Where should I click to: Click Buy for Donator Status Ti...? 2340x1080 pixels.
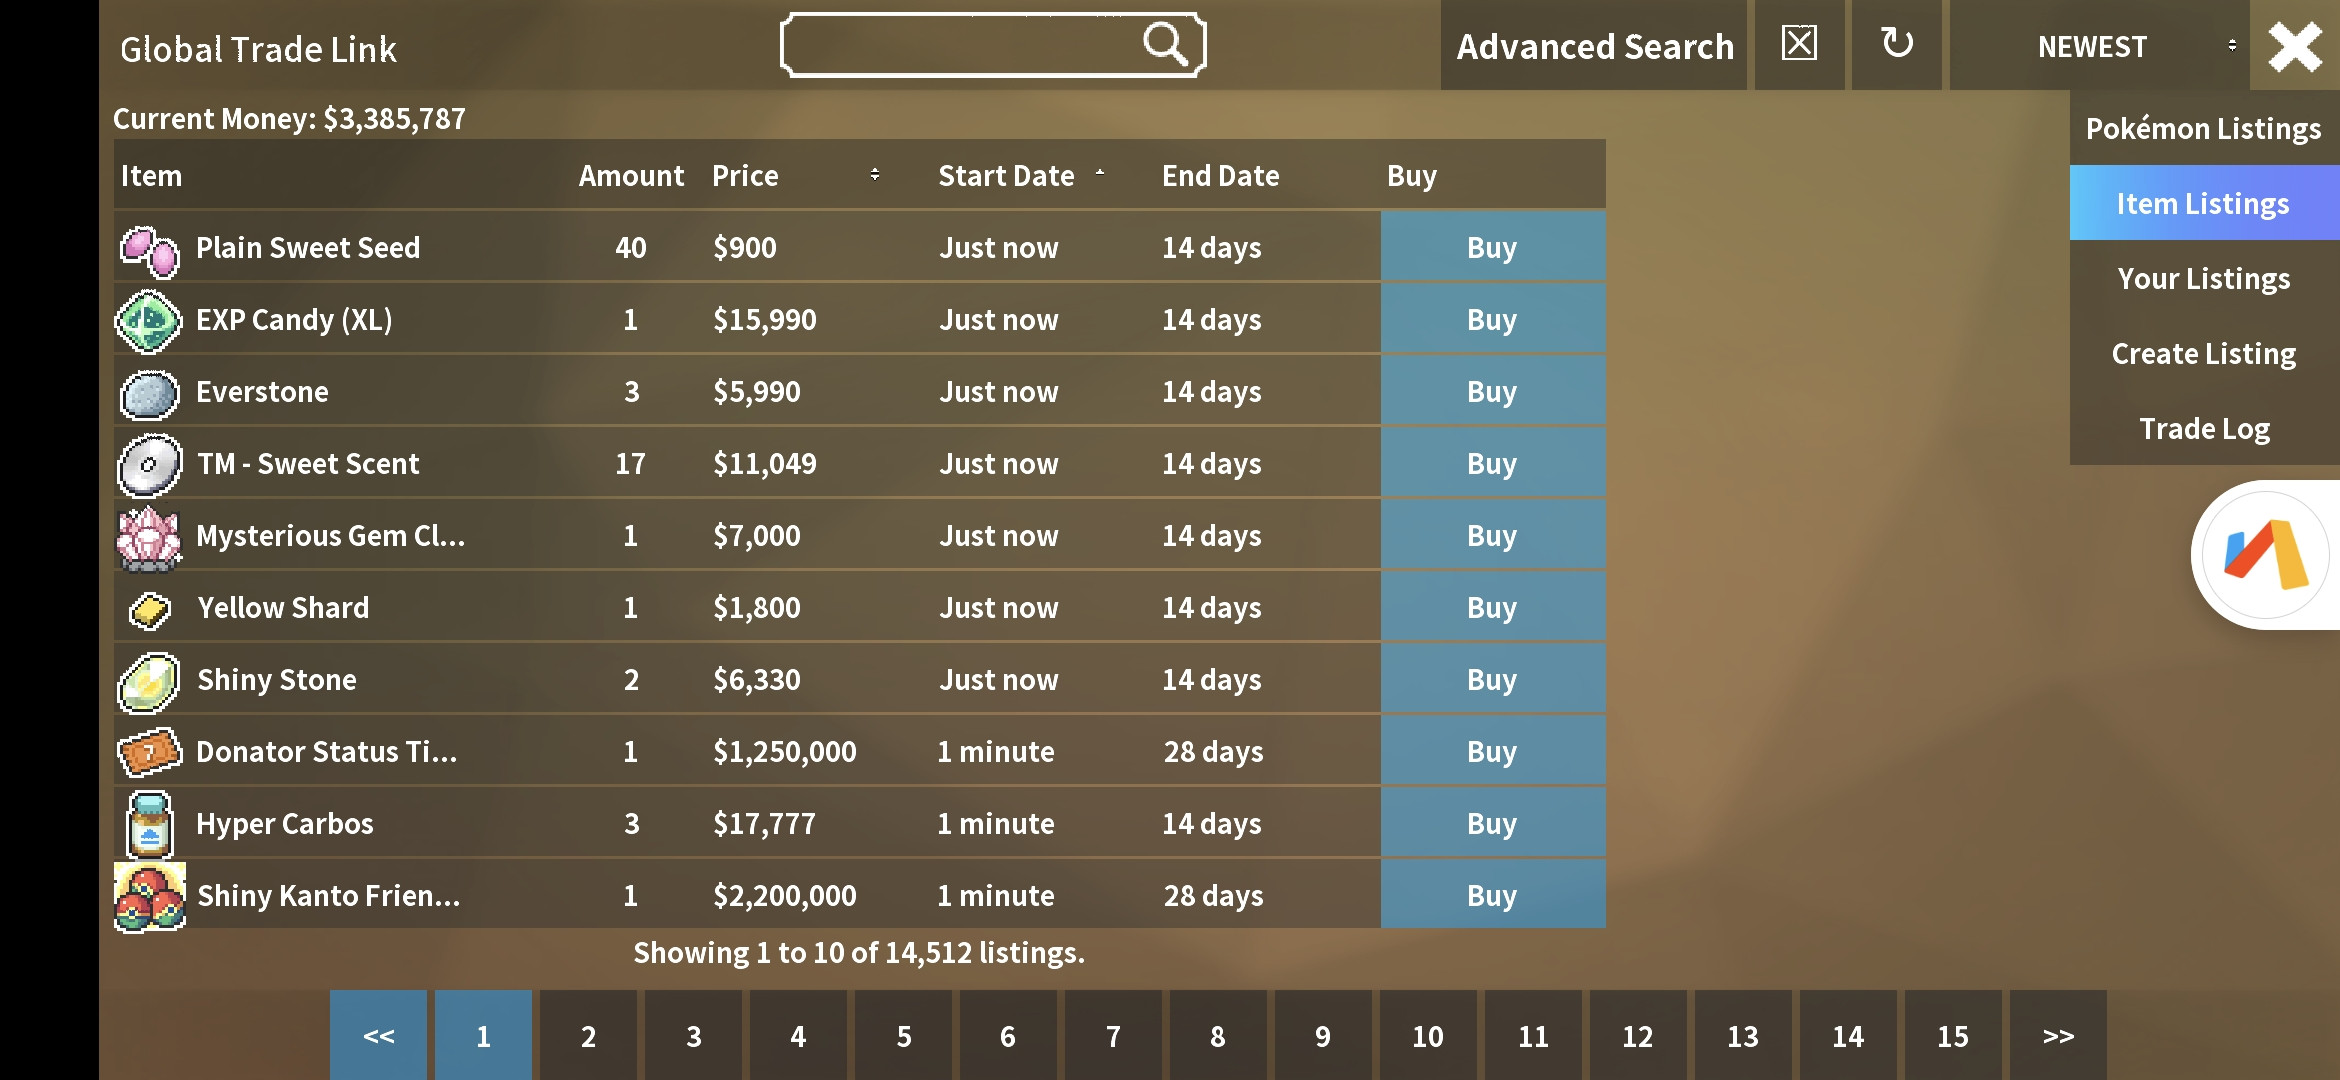1492,750
